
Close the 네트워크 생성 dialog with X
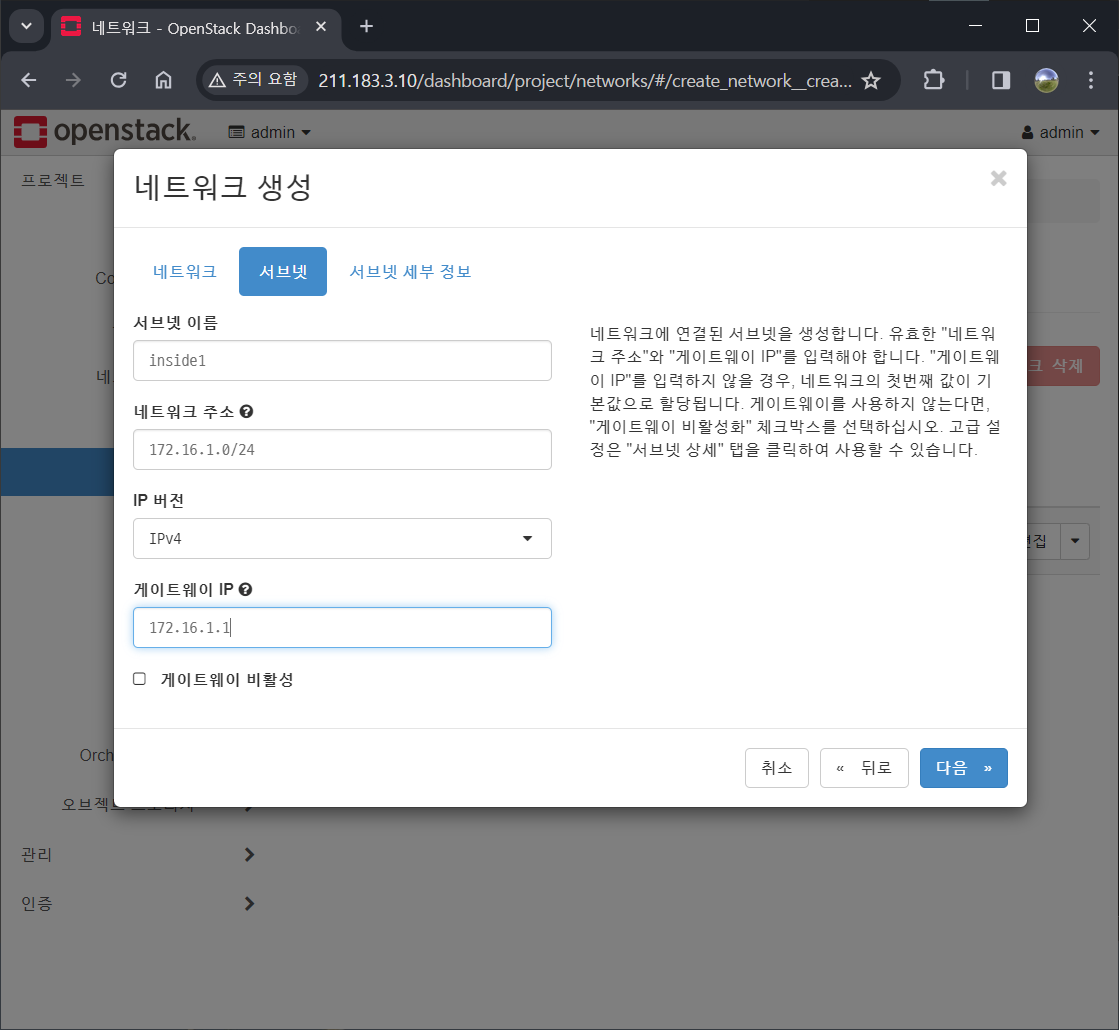998,178
